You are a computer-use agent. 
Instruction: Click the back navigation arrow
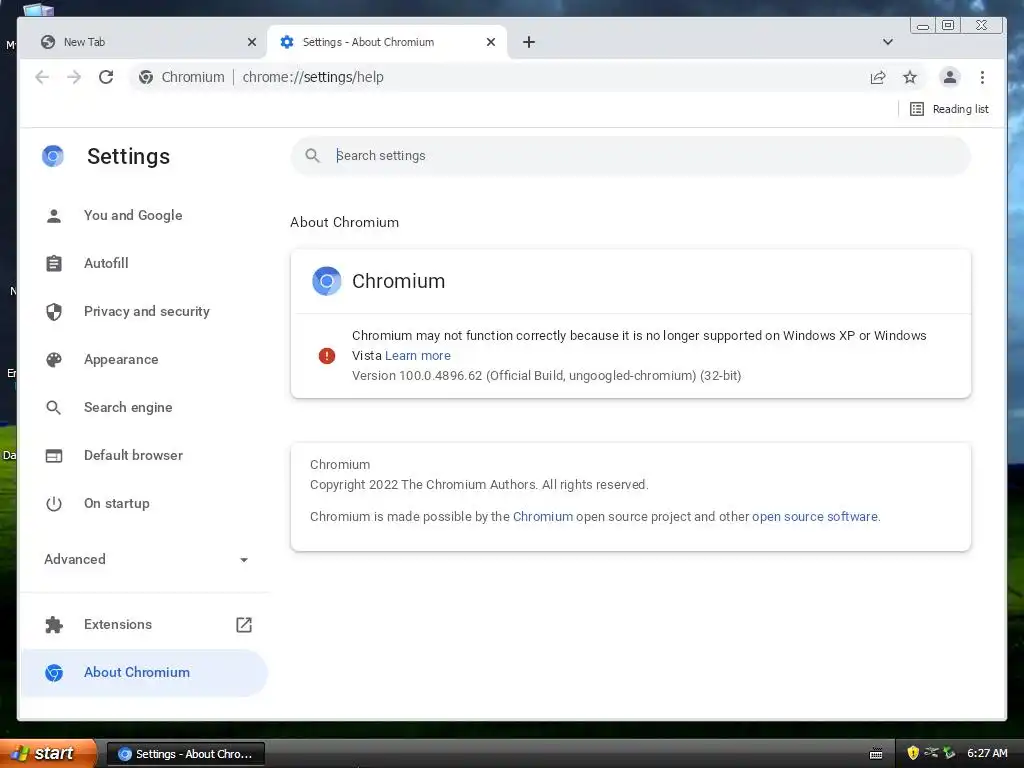pyautogui.click(x=42, y=77)
